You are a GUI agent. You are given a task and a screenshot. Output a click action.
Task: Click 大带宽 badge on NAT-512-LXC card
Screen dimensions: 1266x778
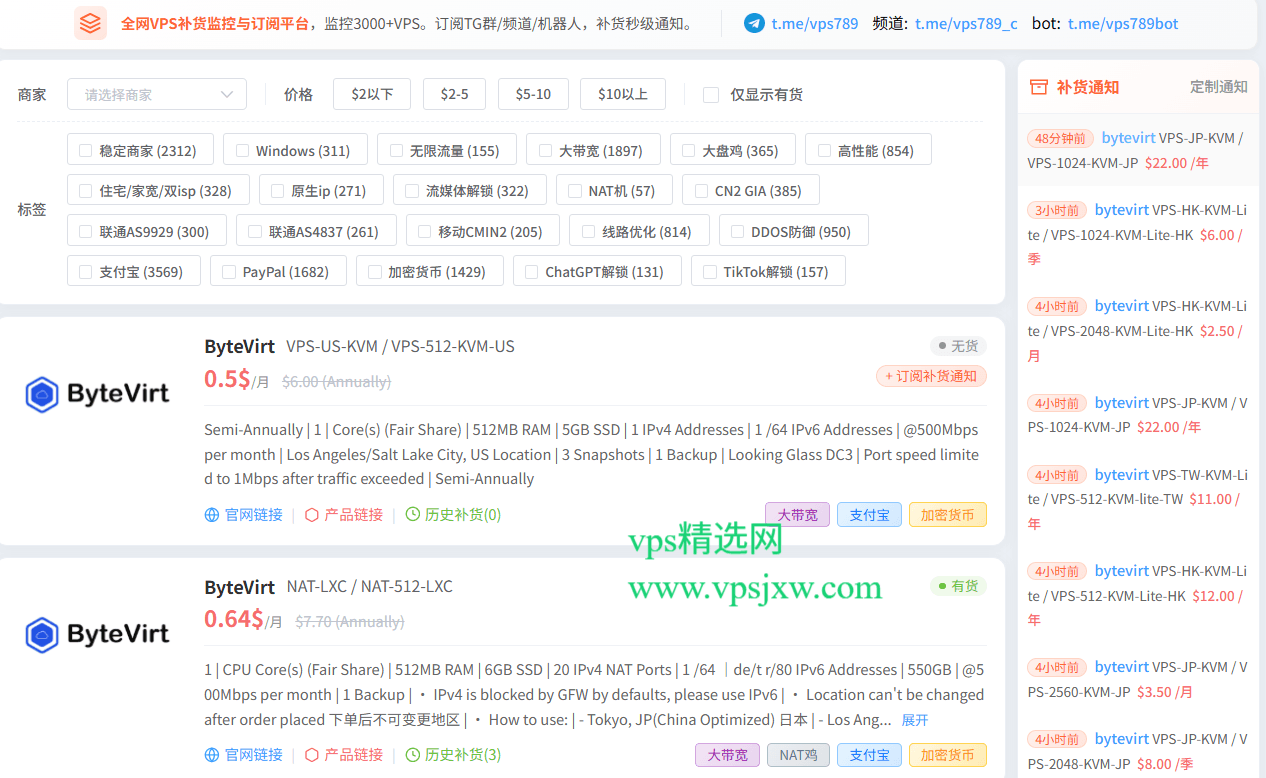728,755
